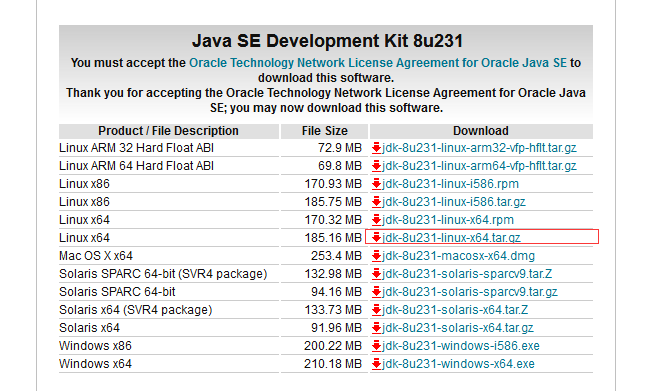Screen dimensions: 656x391
Task: Select the Linux ARM 32 Hard Float ABI row label
Action: pos(136,148)
